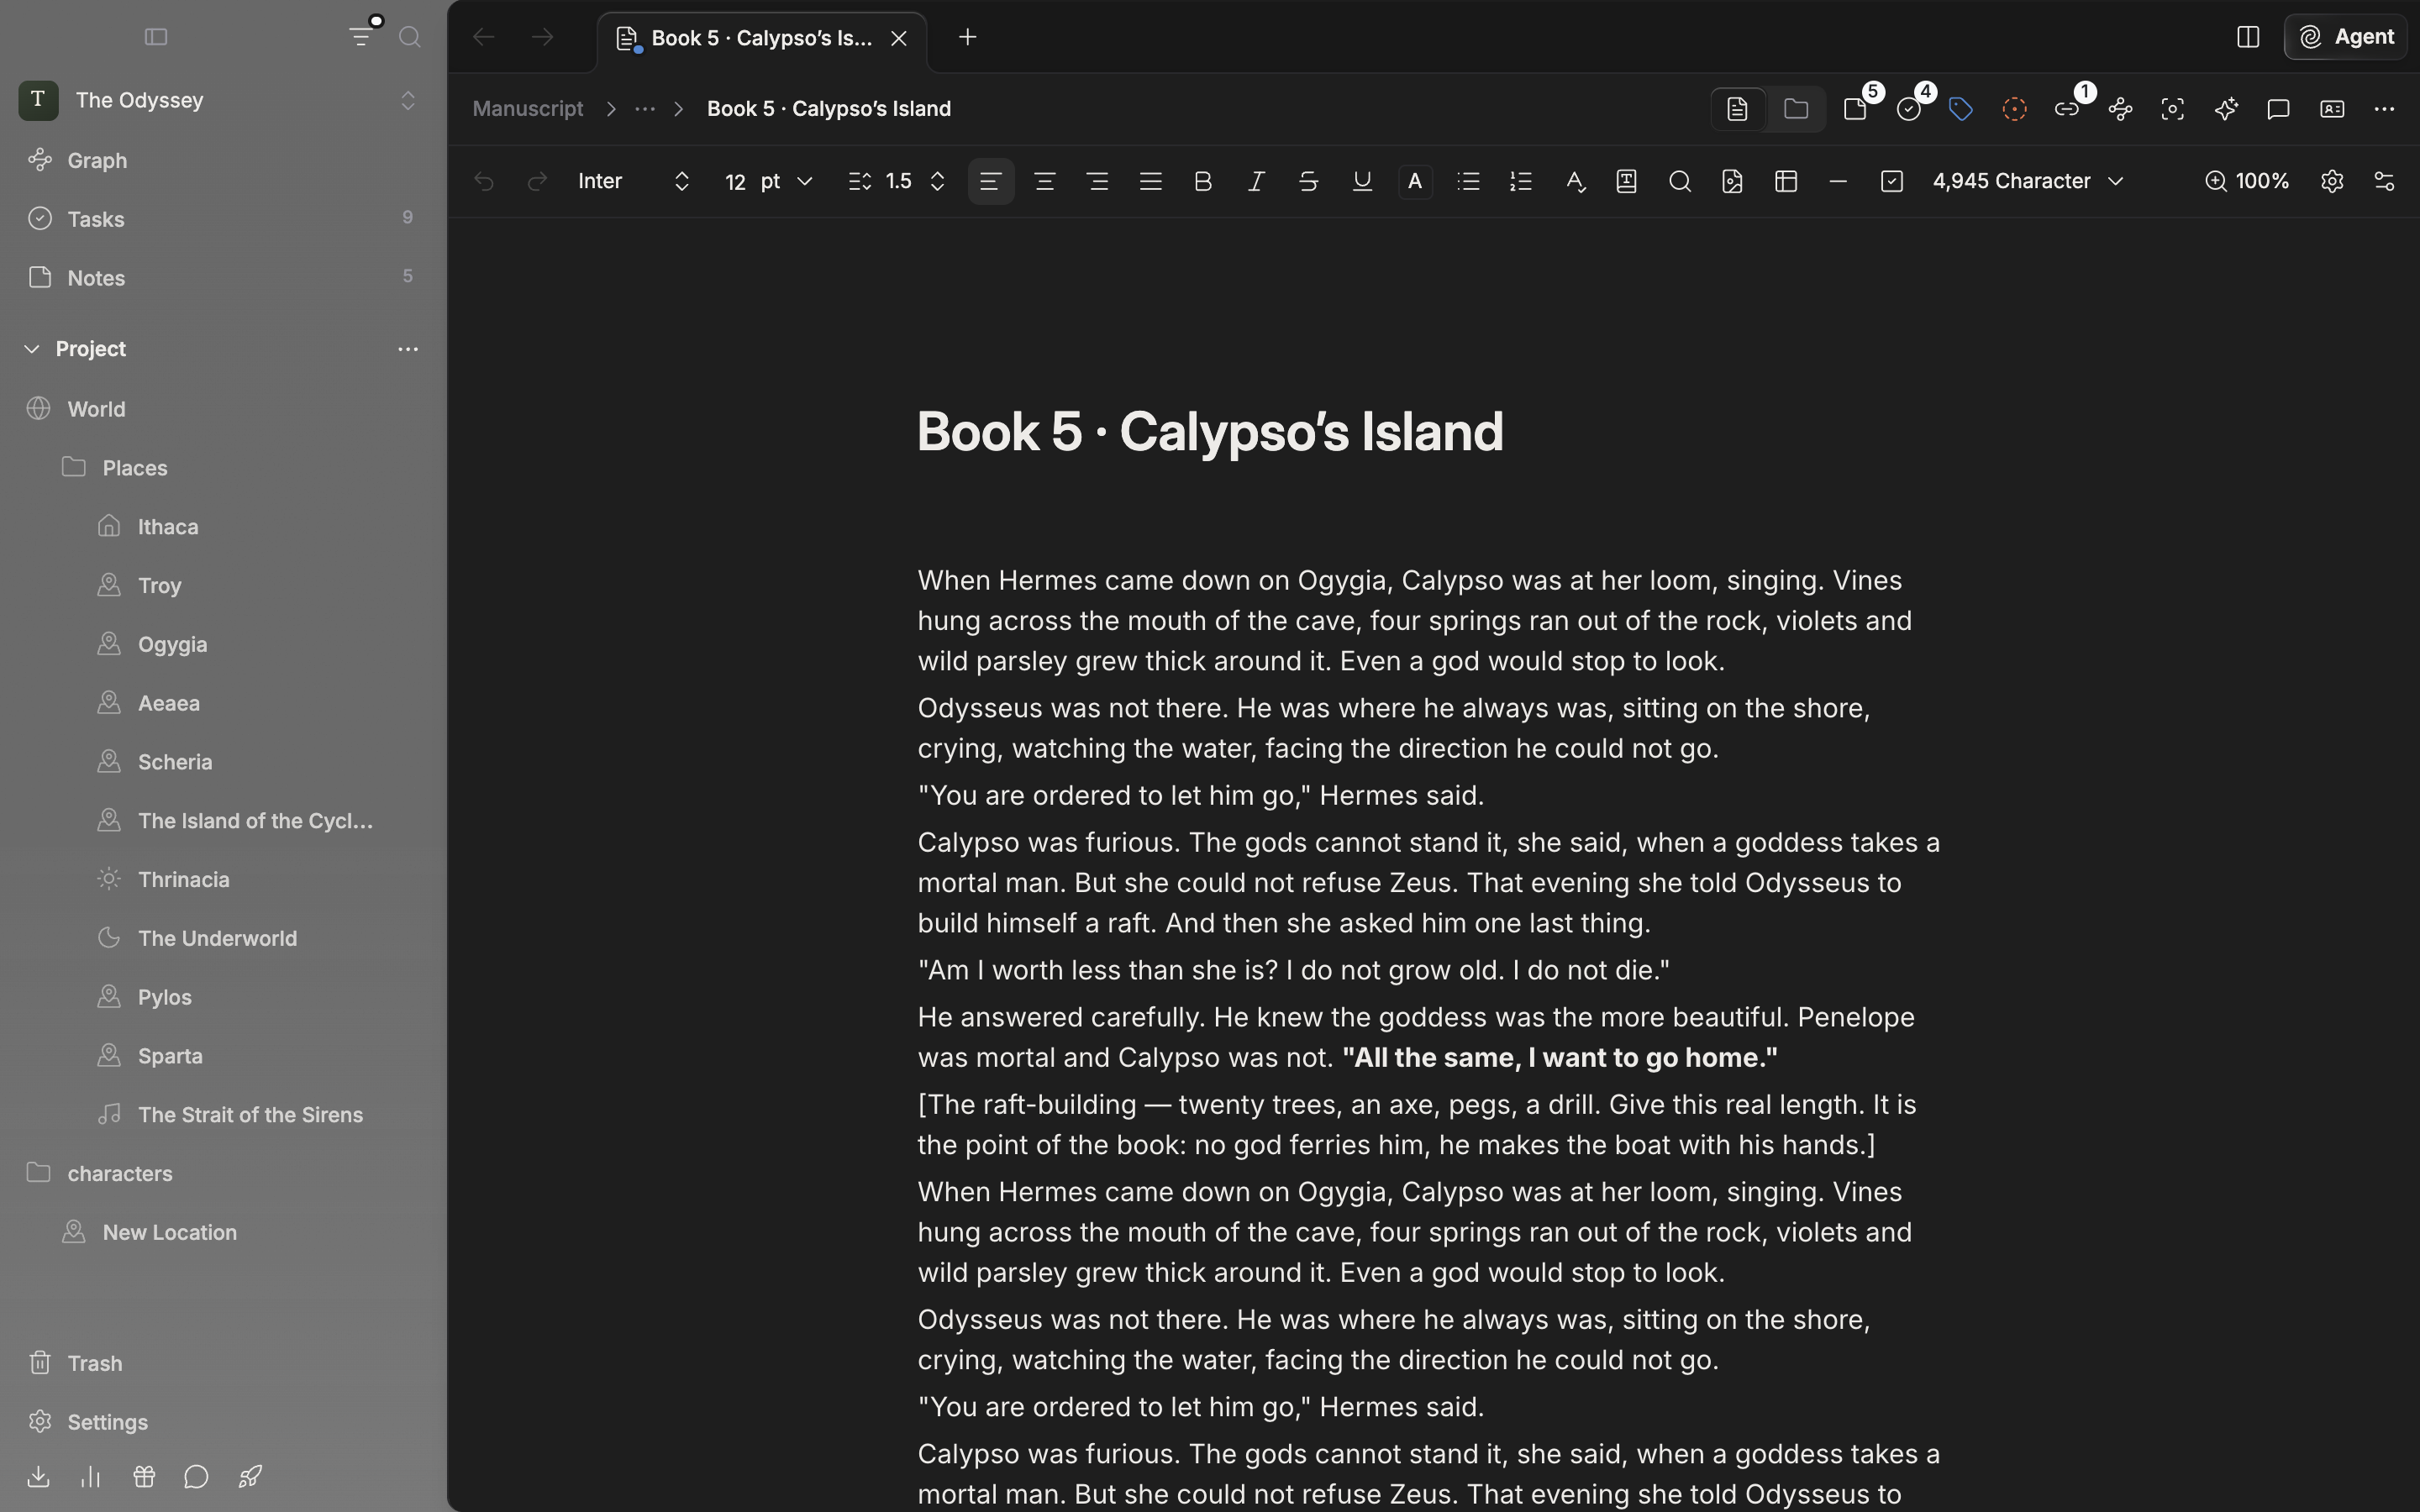Go to Manuscript breadcrumb
2420x1512 pixels.
coord(528,109)
